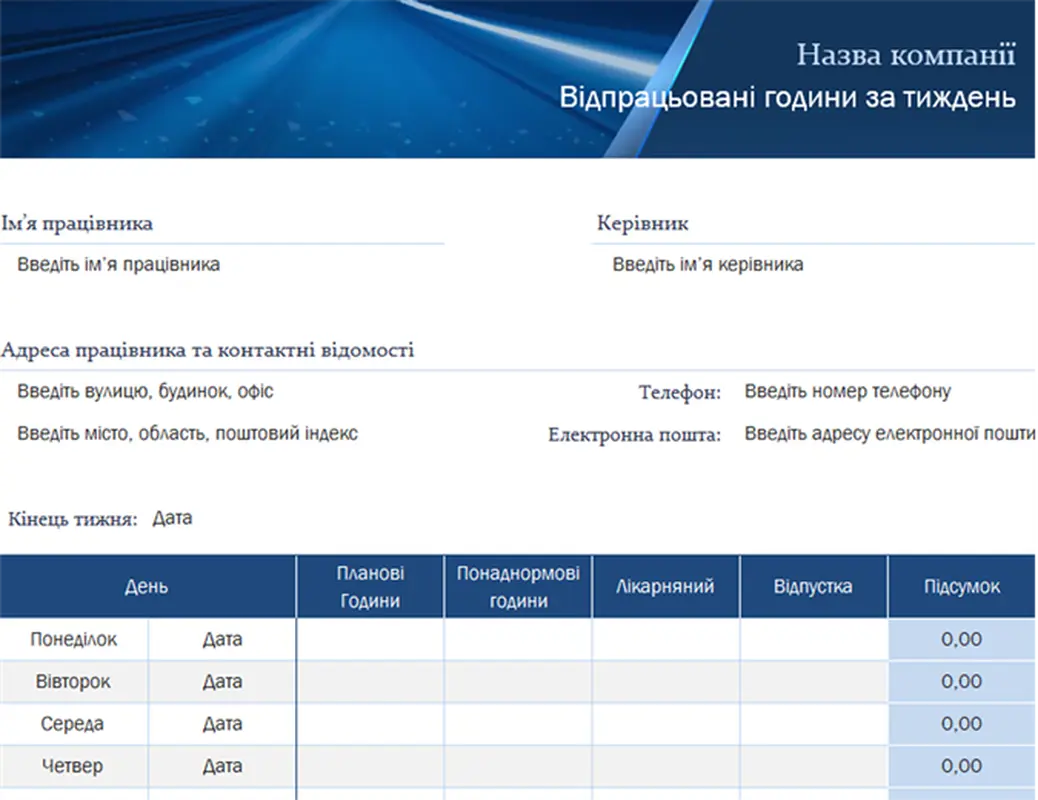Select the overtime hours cell for Понеділок
Screen dimensions: 1038x800
(518, 639)
